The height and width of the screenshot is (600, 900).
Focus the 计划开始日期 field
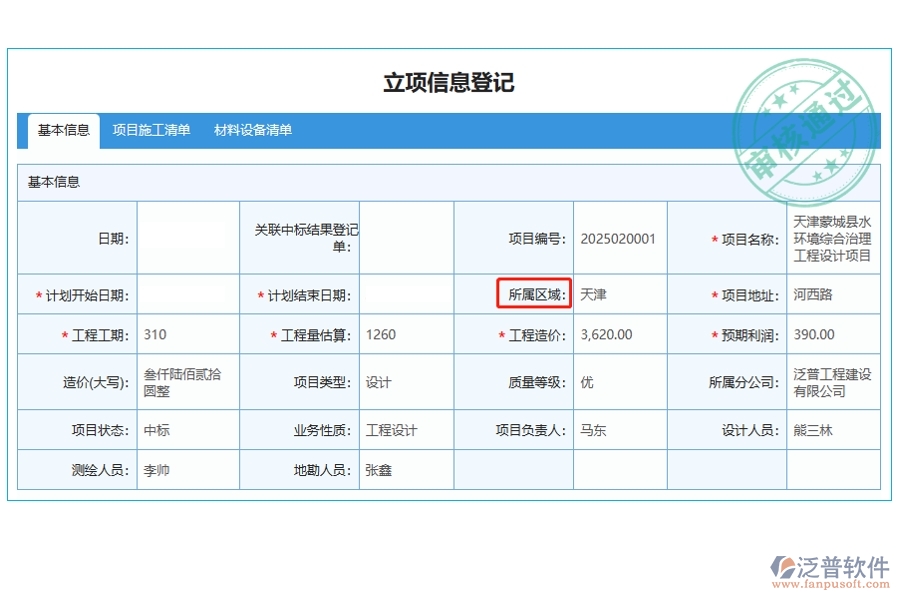188,295
